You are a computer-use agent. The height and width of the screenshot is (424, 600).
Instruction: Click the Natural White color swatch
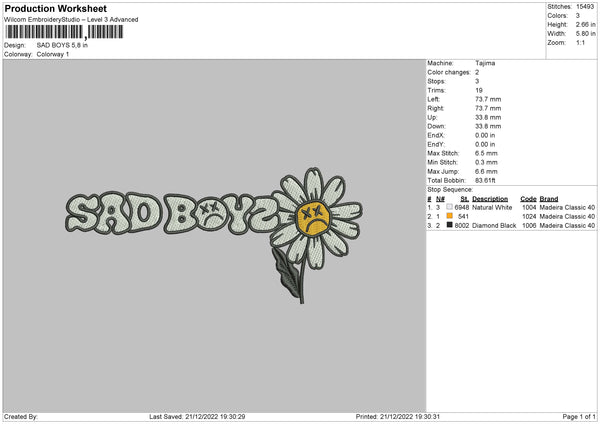tap(449, 207)
